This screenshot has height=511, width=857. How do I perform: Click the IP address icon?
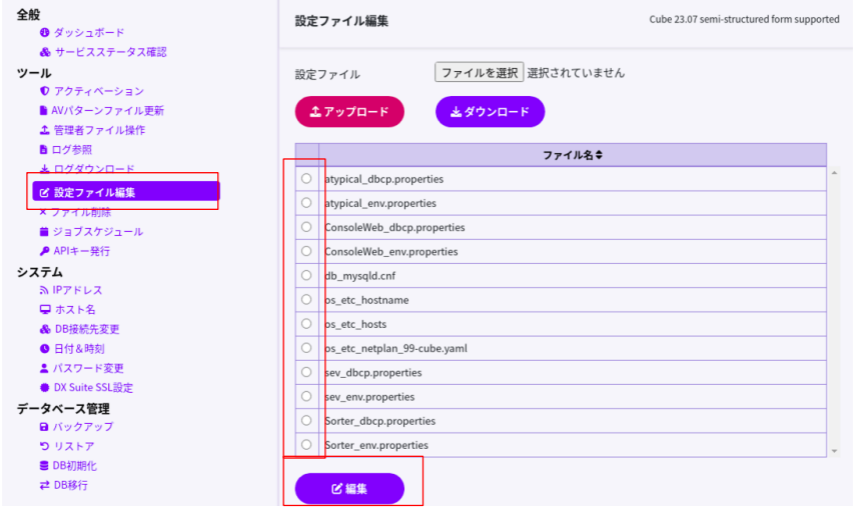[44, 291]
